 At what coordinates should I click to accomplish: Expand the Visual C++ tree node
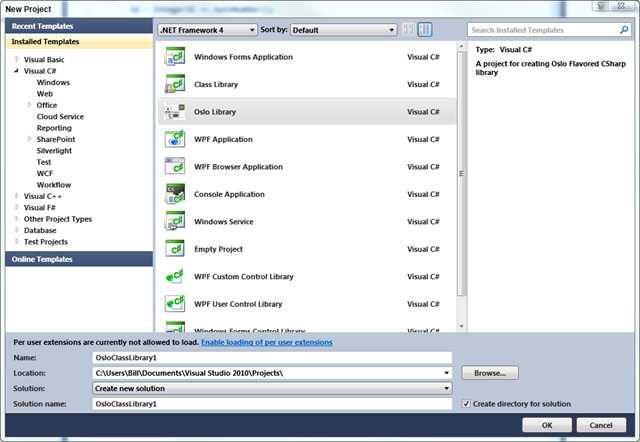17,196
